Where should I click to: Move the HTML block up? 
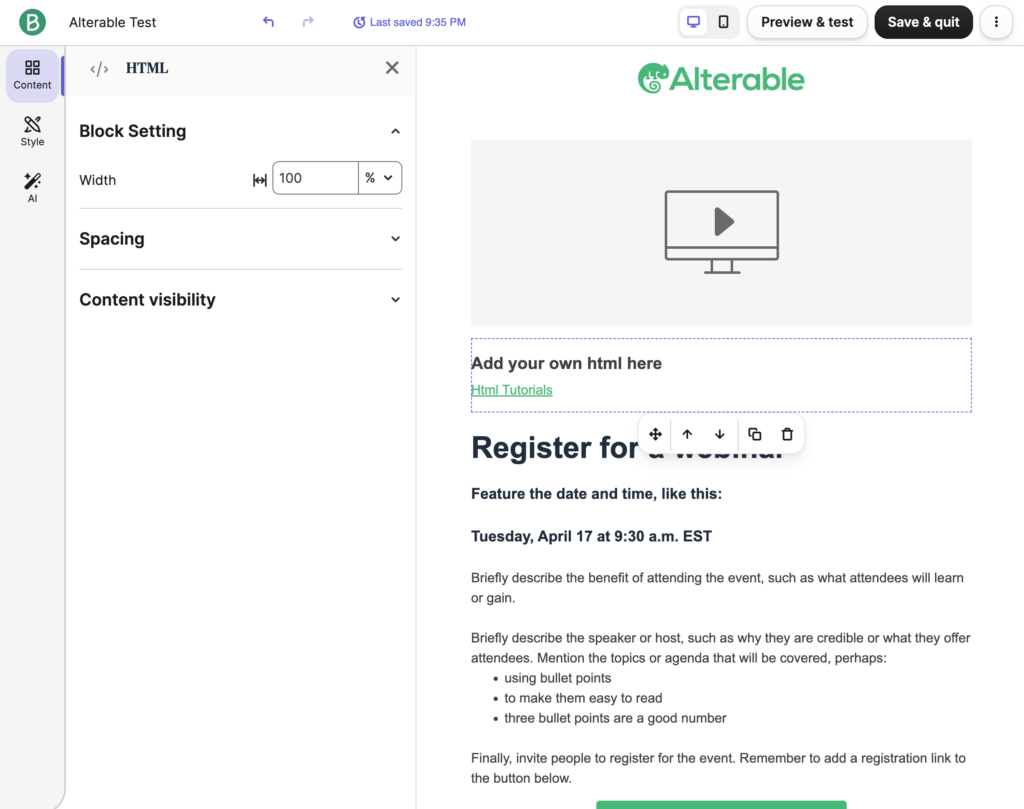(x=687, y=434)
